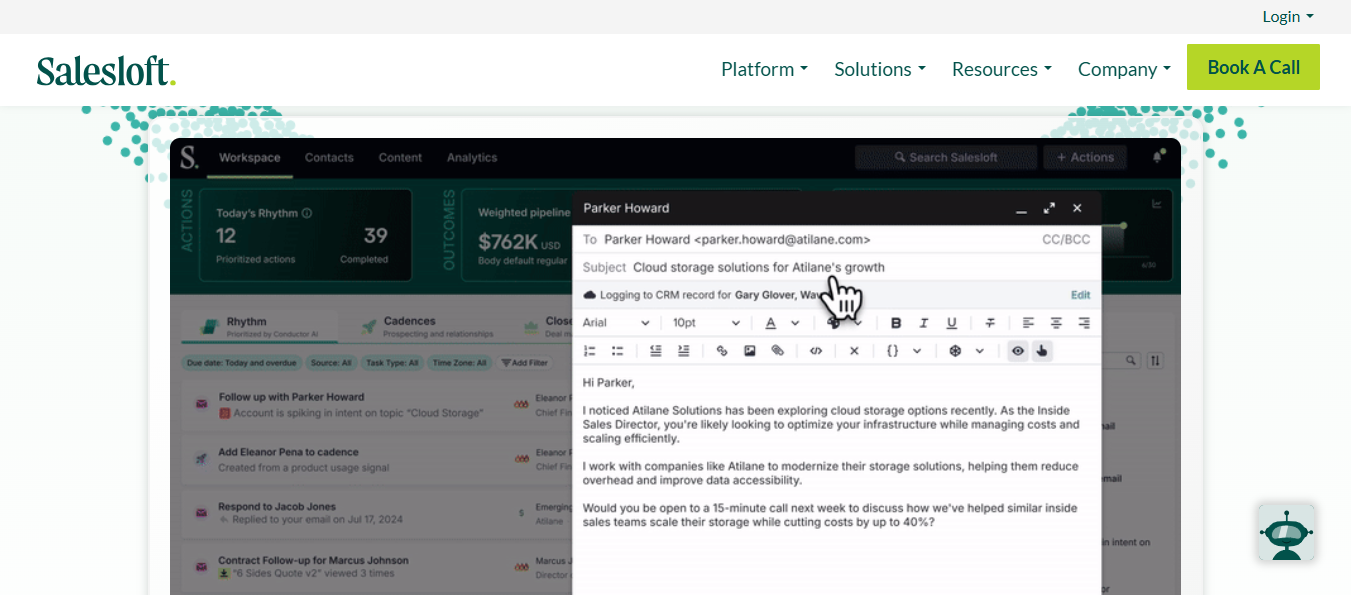Click the curly braces dynamic fields icon
The height and width of the screenshot is (595, 1351).
click(892, 351)
